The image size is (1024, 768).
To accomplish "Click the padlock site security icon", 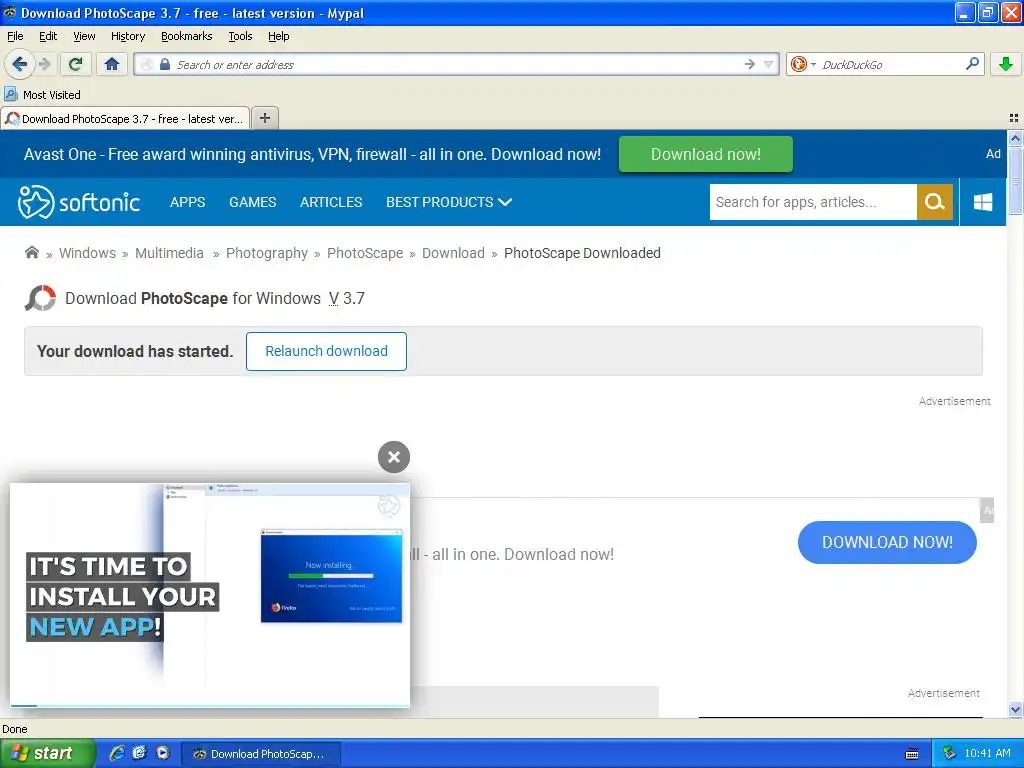I will 165,64.
